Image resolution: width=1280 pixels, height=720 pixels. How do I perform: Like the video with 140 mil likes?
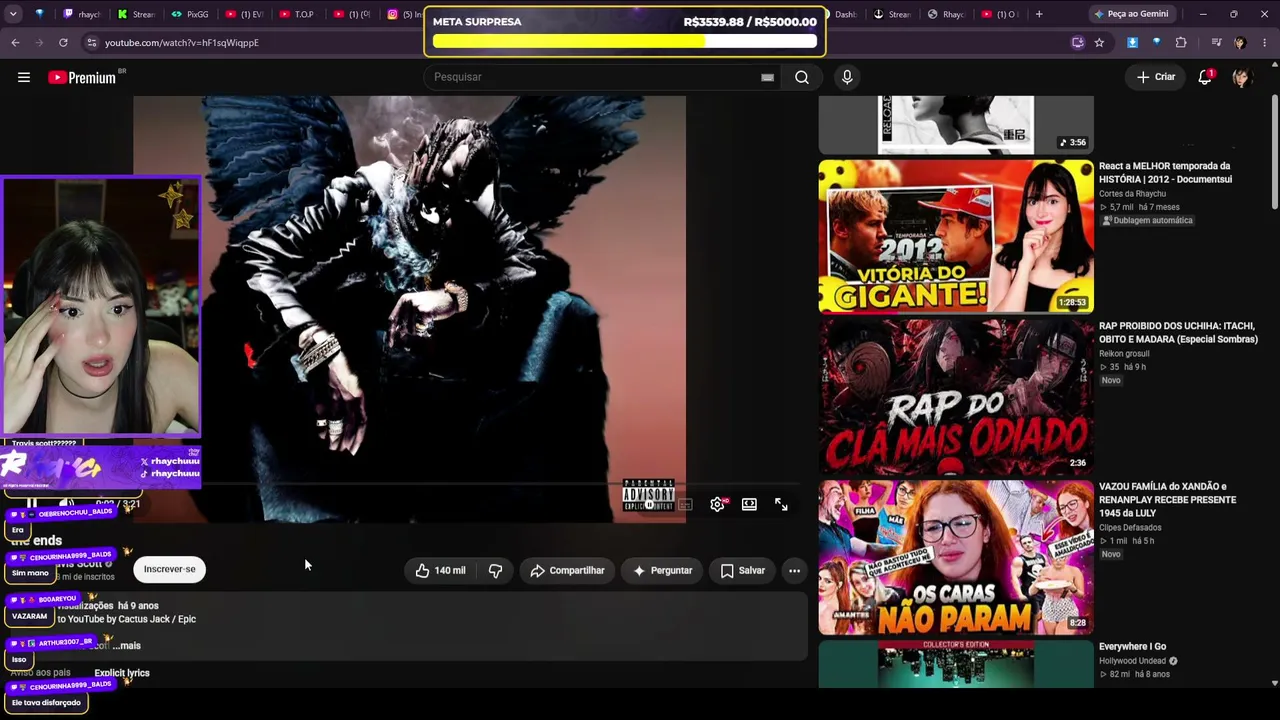point(440,570)
